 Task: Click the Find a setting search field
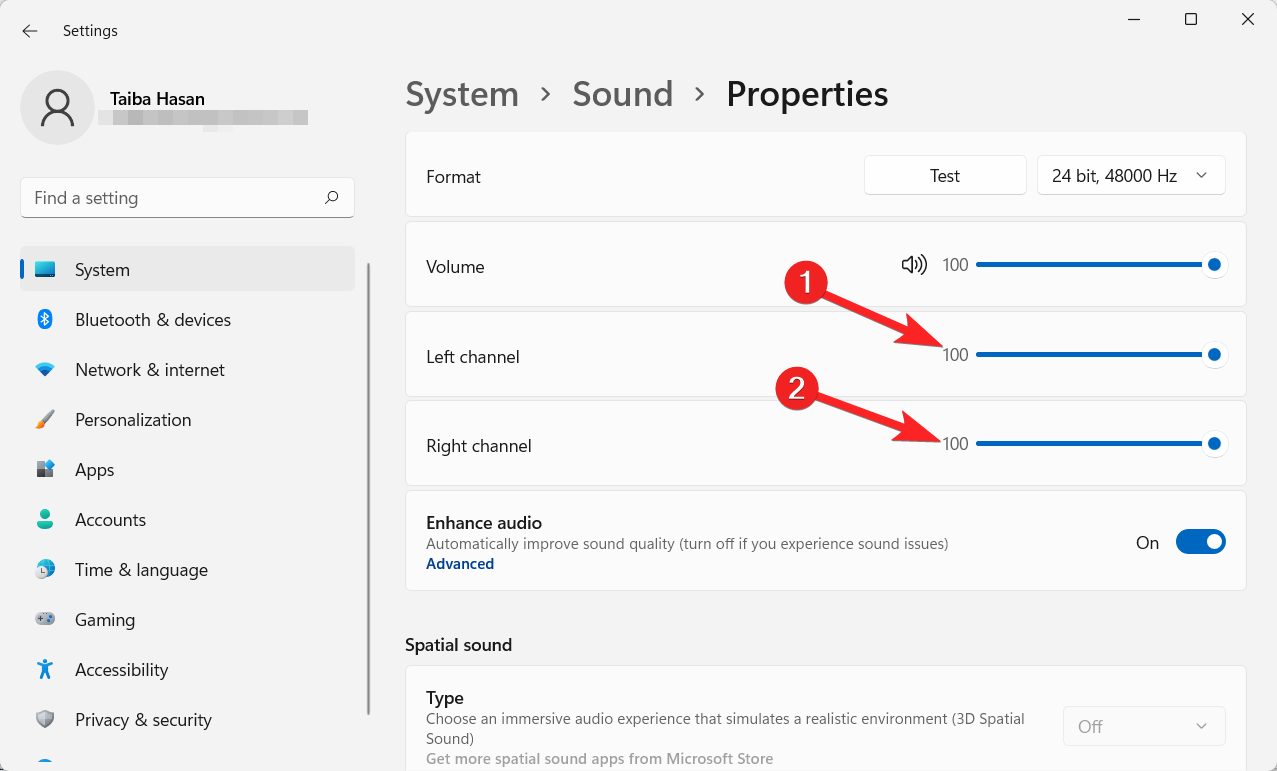[187, 198]
